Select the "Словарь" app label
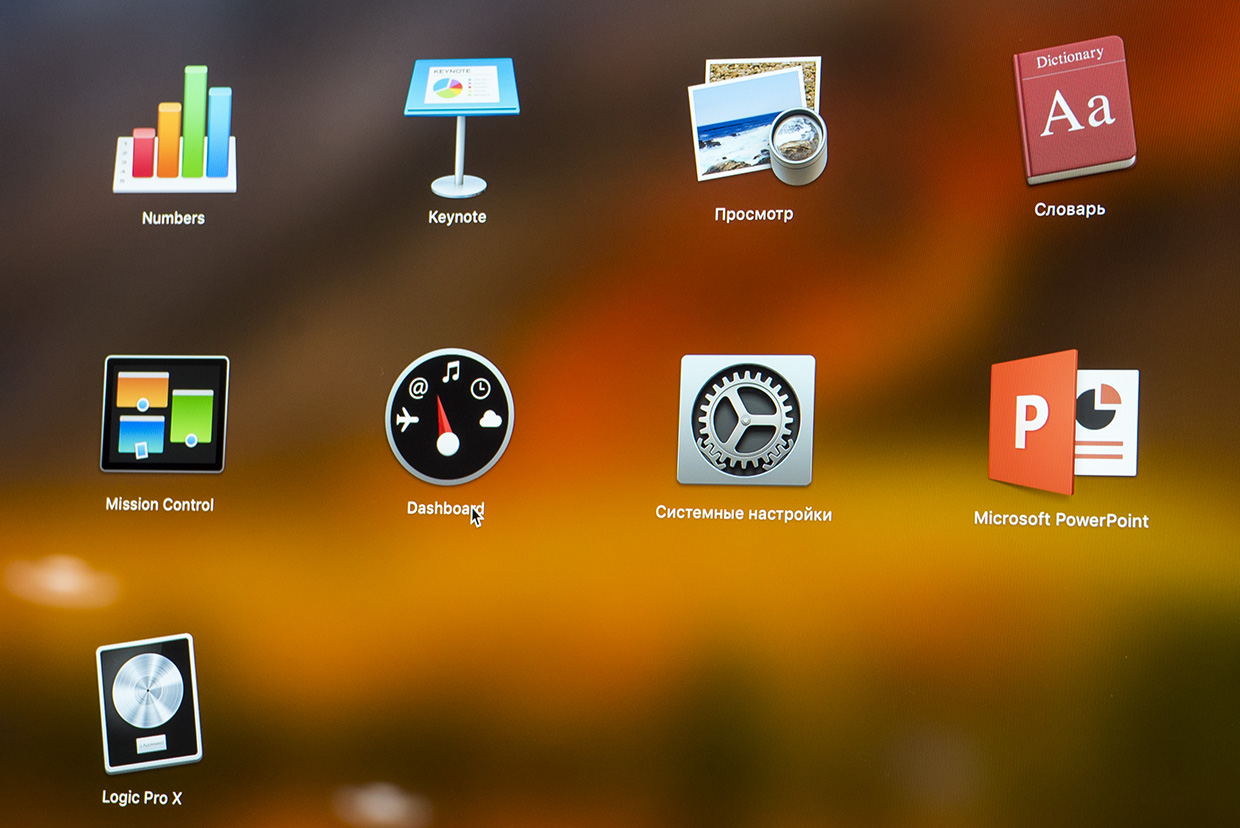Viewport: 1240px width, 828px height. [x=1069, y=209]
